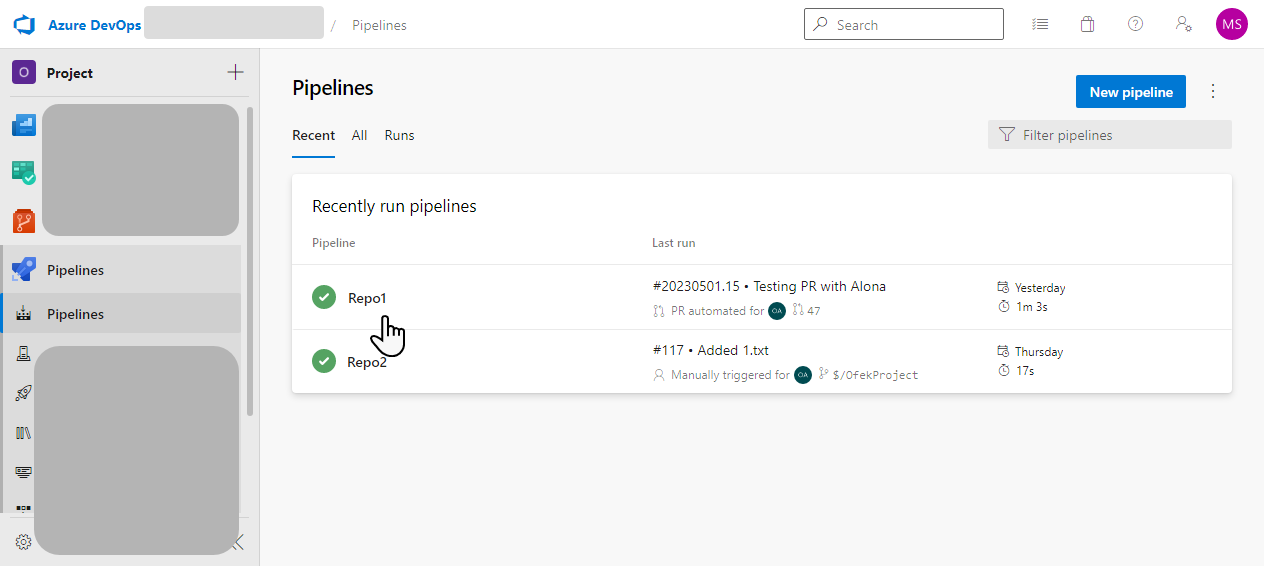Click the New pipeline button
This screenshot has width=1264, height=566.
(x=1130, y=92)
